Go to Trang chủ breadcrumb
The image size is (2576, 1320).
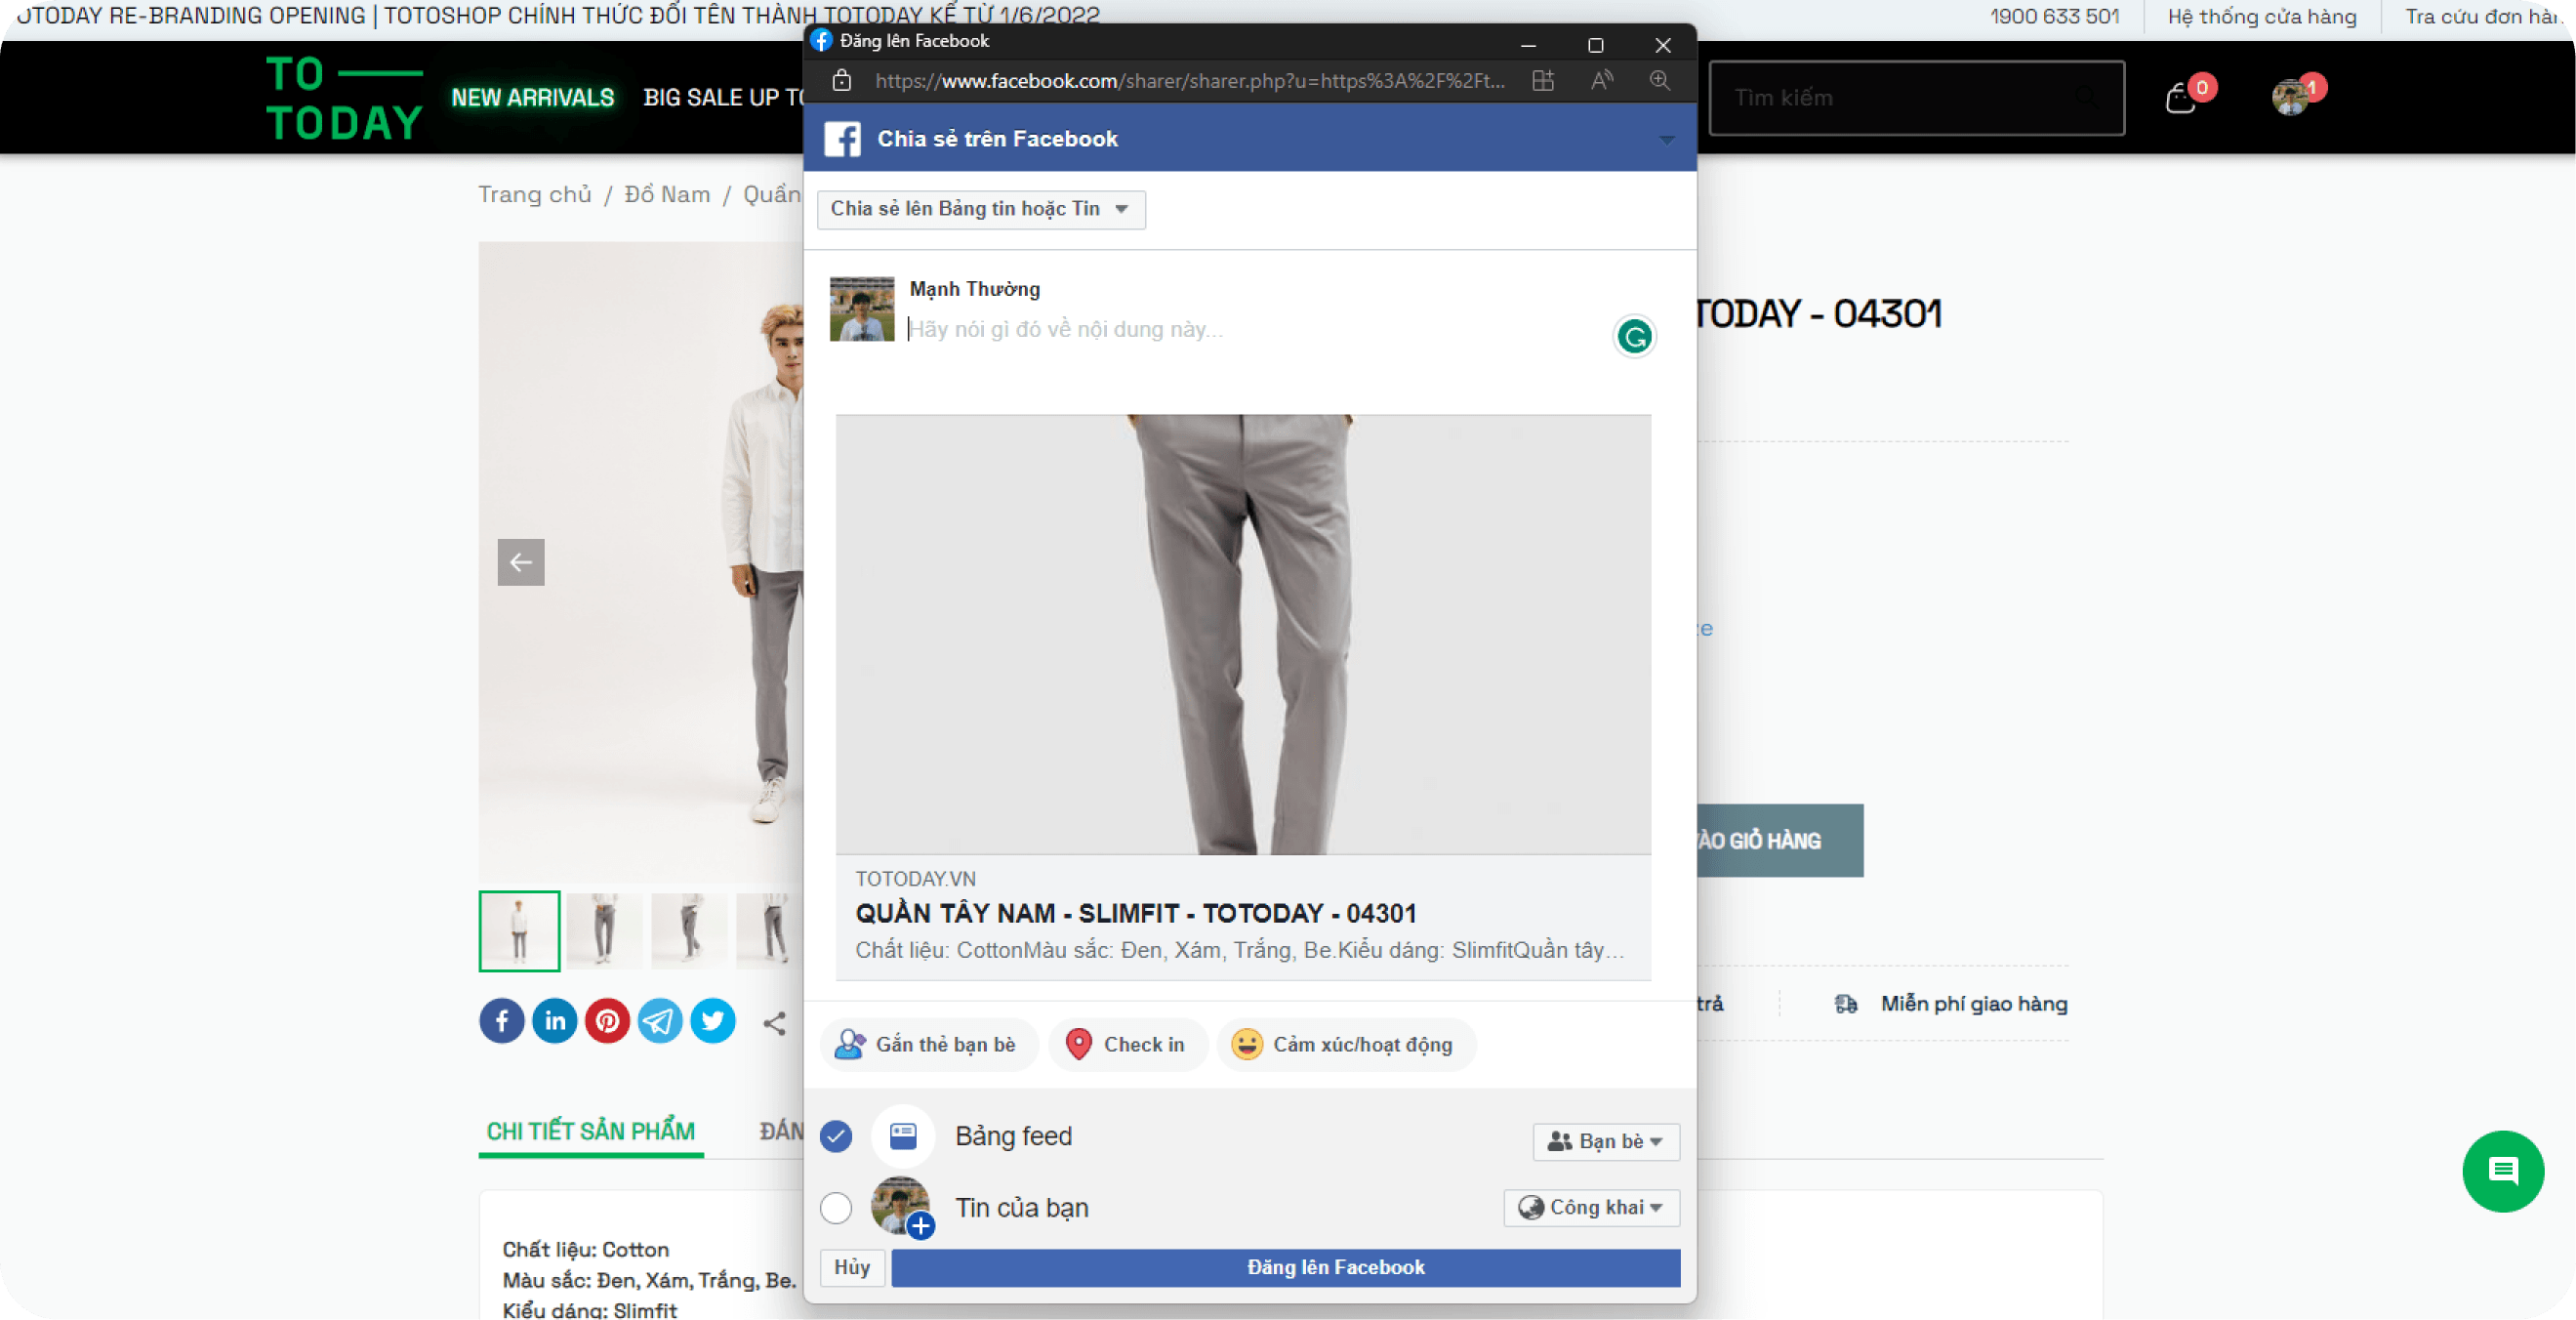(x=535, y=194)
